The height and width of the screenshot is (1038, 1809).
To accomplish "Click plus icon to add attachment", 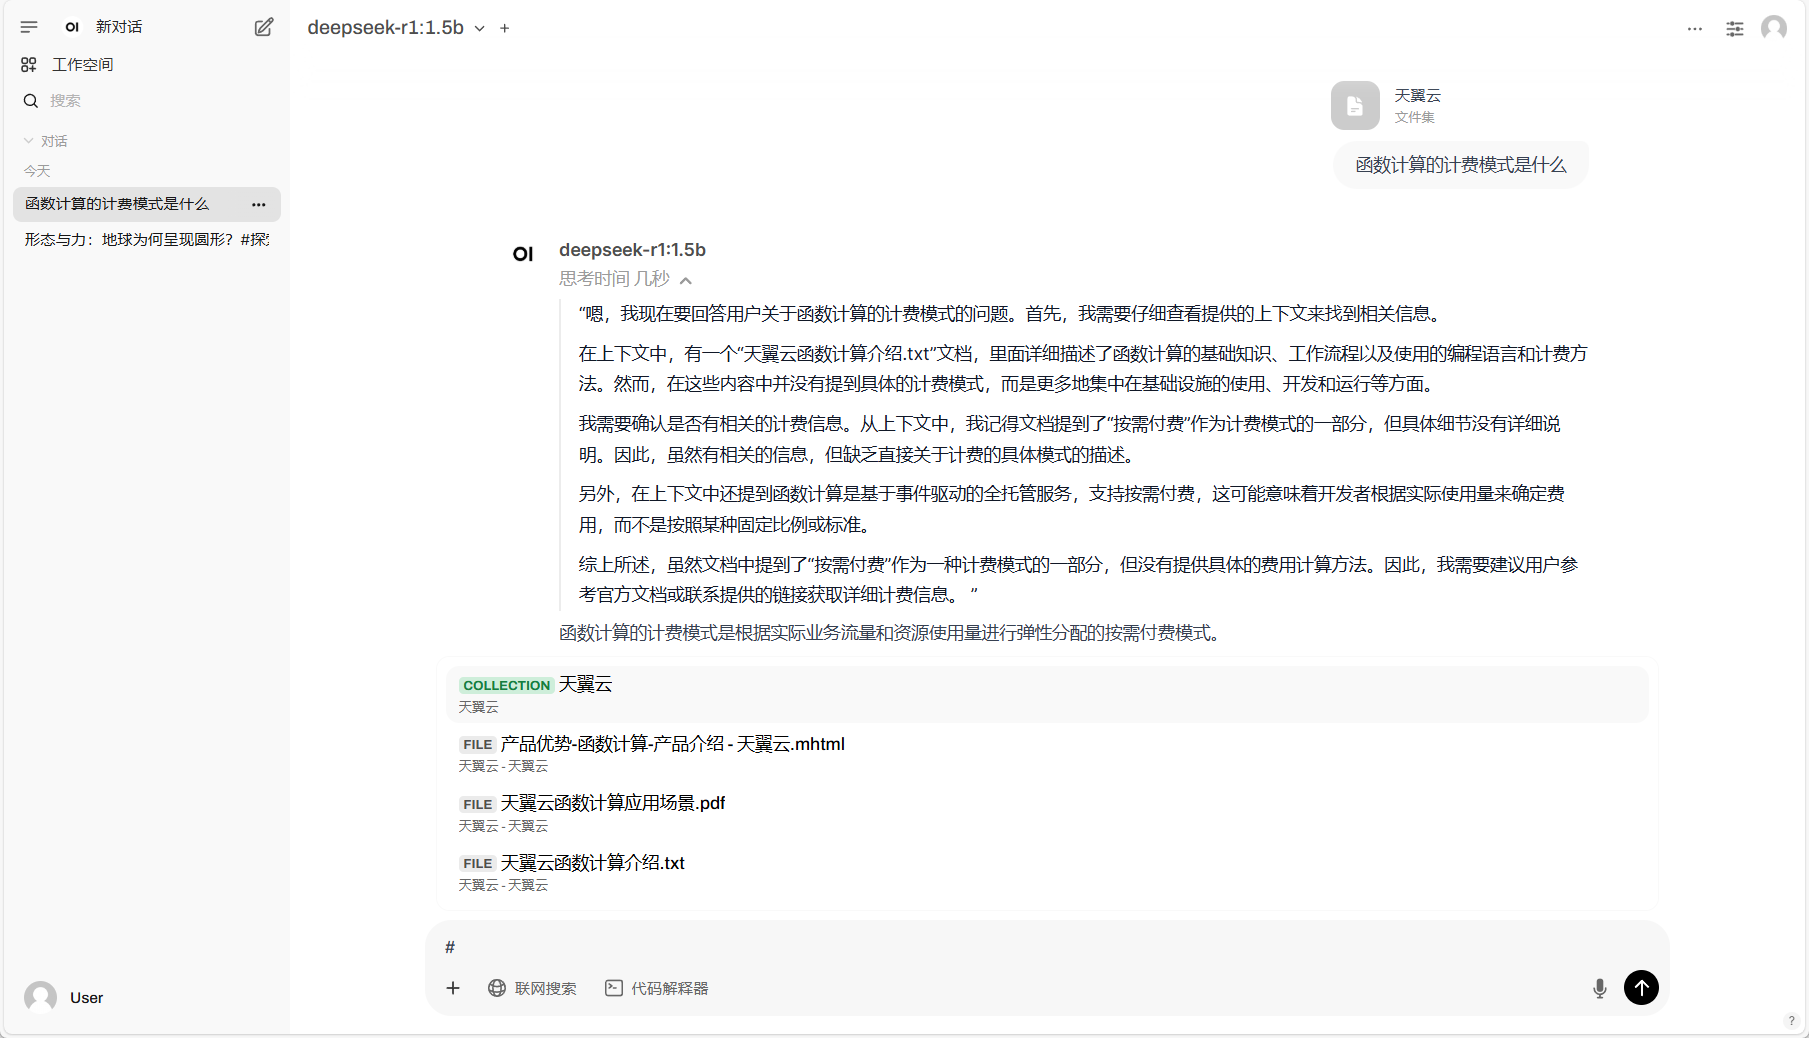I will [x=453, y=988].
